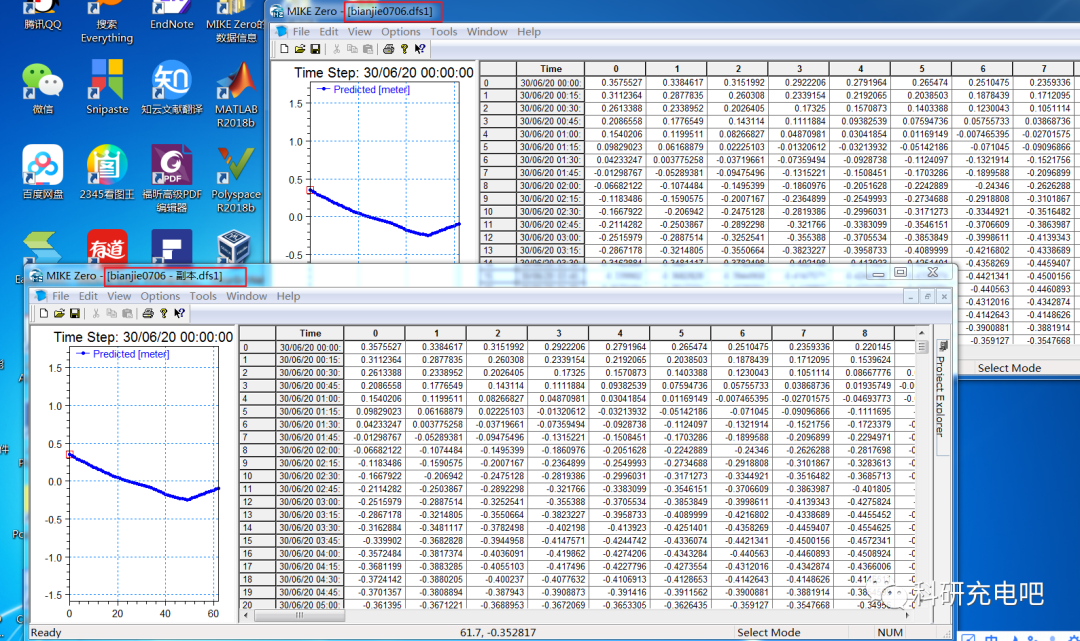Image resolution: width=1080 pixels, height=641 pixels.
Task: Open Options menu in bianjie0706.dfs1 window
Action: (x=400, y=32)
